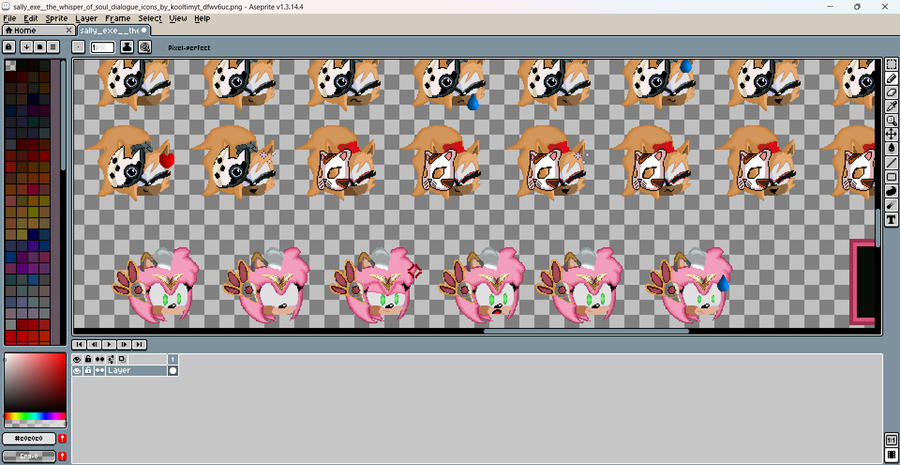Toggle continuous cels in timeline header

tap(100, 359)
